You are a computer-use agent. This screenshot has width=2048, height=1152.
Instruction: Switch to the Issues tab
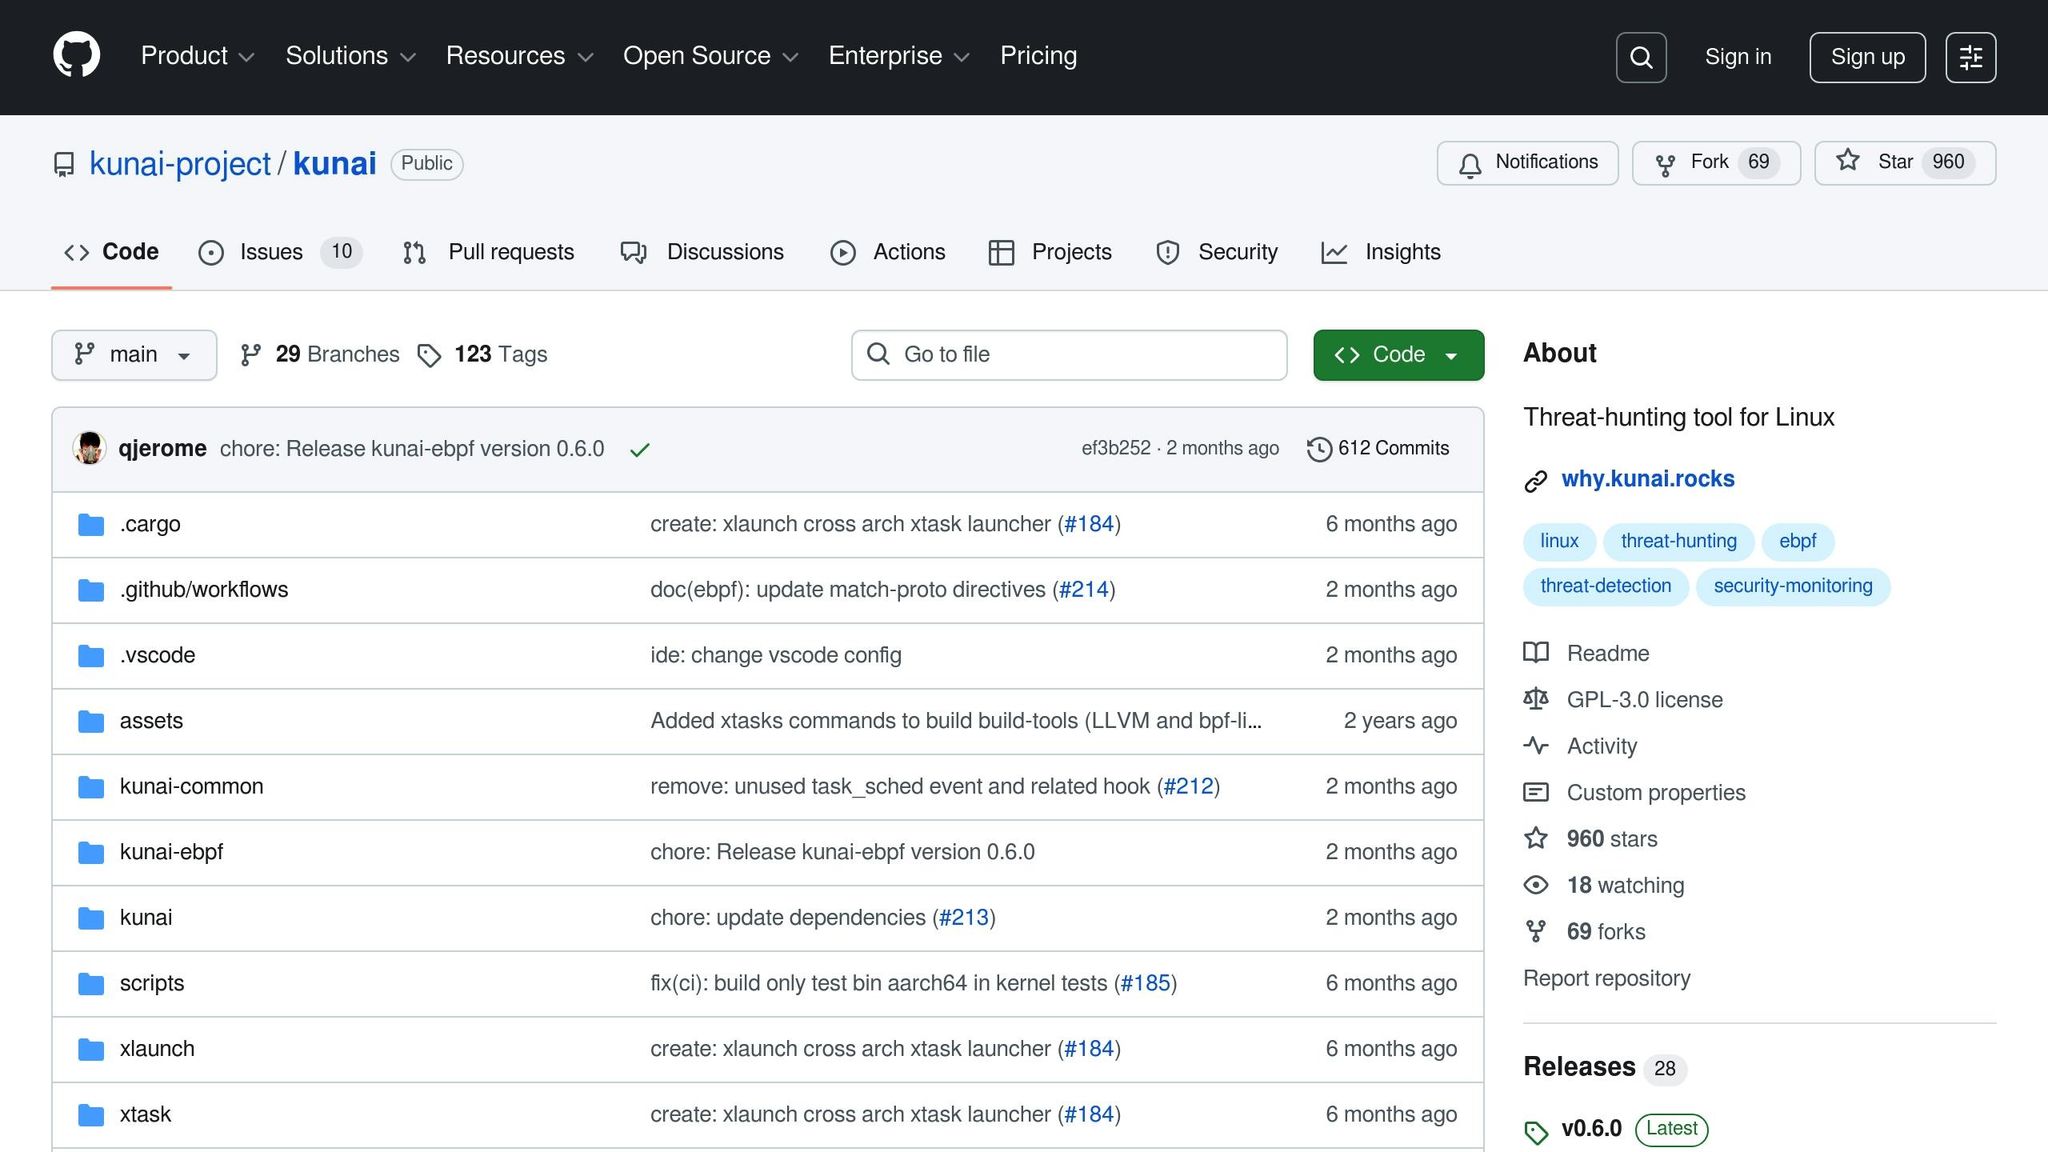point(270,252)
